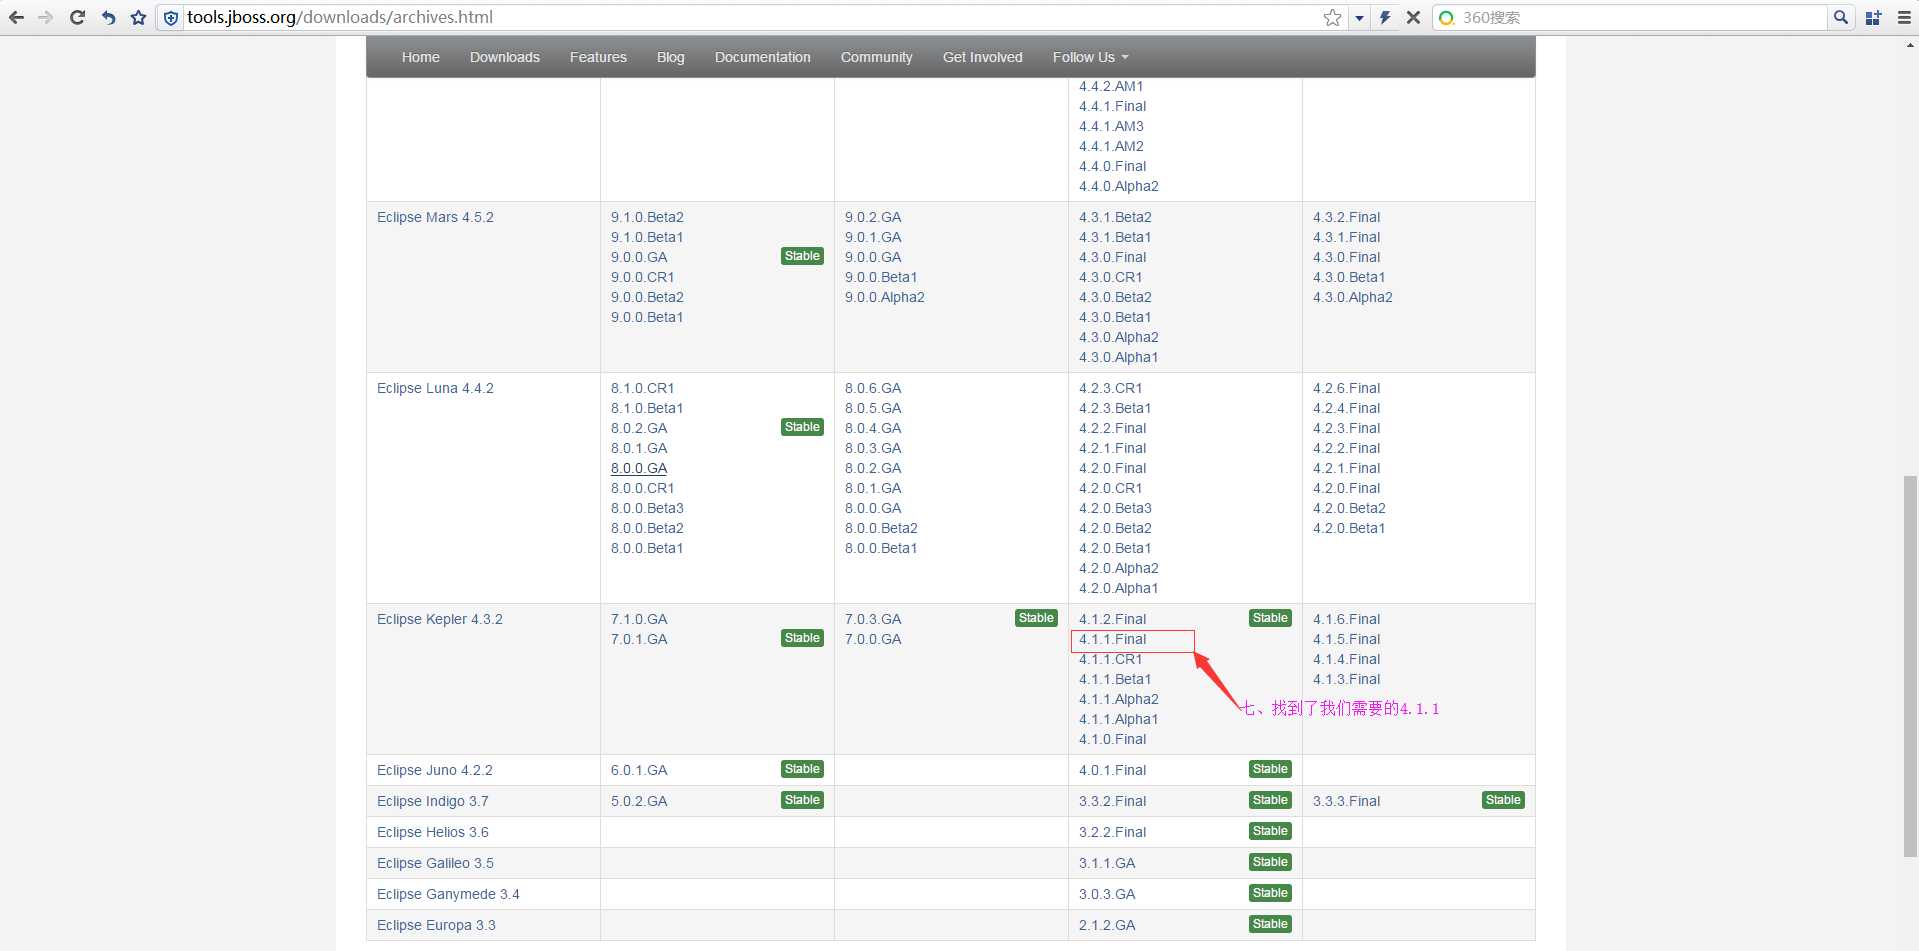Click the scrollbar up arrow

coord(1910,45)
